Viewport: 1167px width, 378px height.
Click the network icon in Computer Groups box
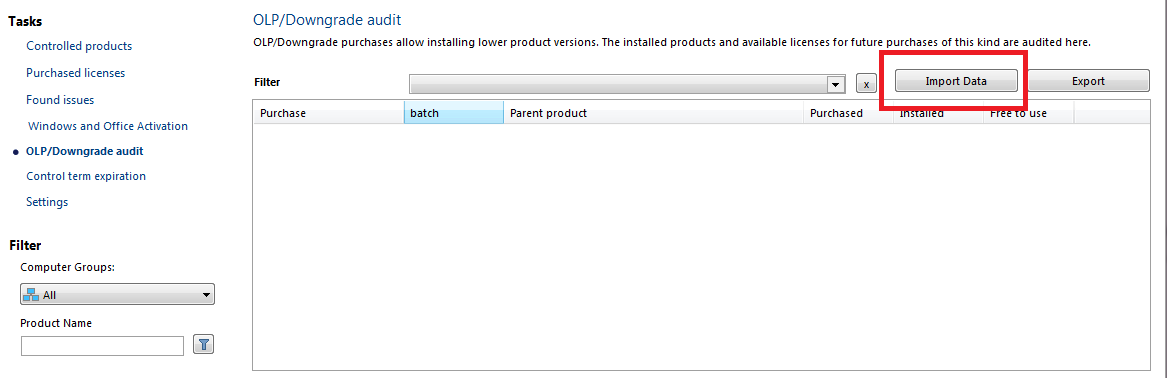pos(31,295)
